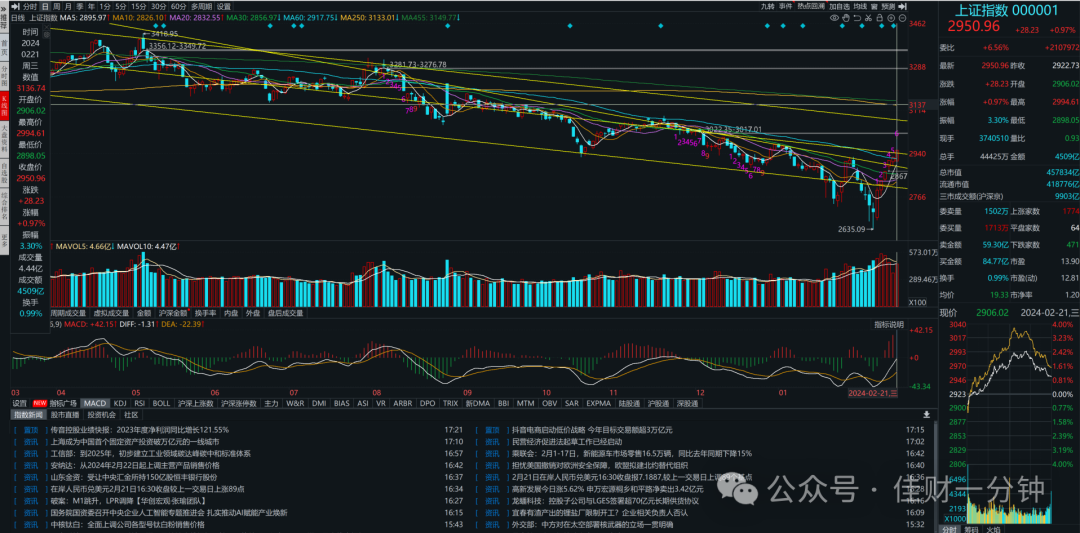Switch to 15分 minute chart
This screenshot has height=533, width=1080.
tap(138, 6)
